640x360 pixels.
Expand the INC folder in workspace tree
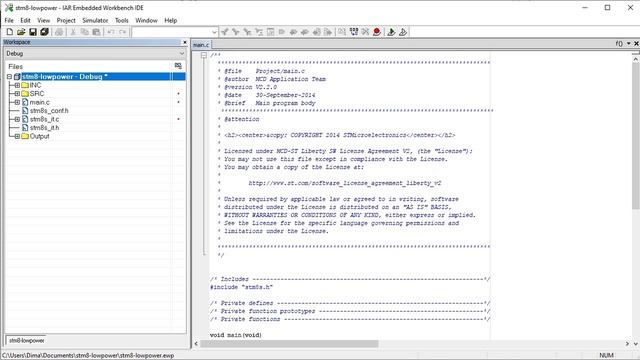click(x=17, y=85)
